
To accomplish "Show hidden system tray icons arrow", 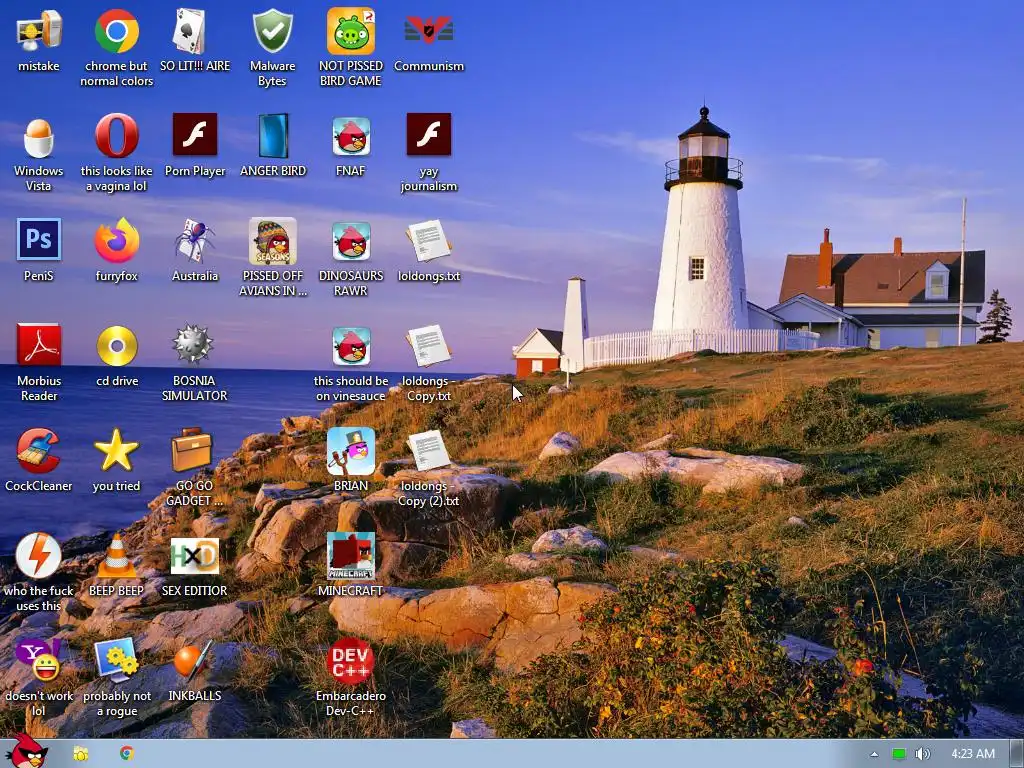I will click(x=874, y=754).
